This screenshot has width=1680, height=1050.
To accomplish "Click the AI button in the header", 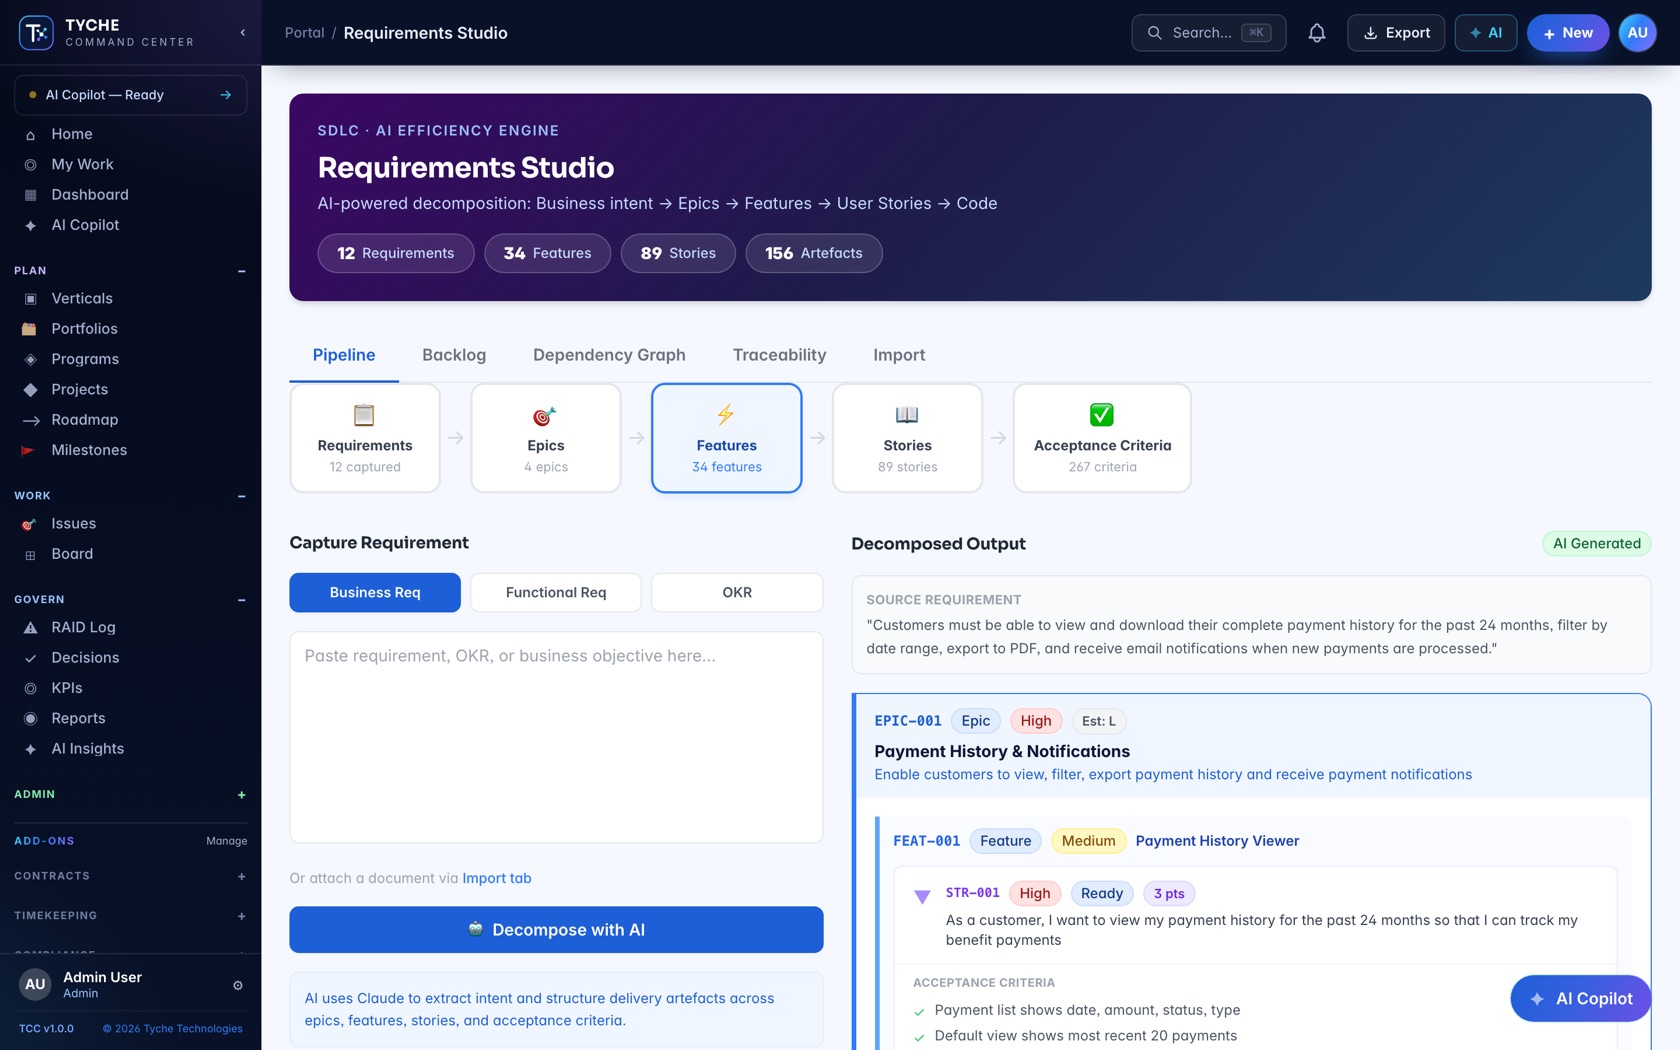I will coord(1486,33).
